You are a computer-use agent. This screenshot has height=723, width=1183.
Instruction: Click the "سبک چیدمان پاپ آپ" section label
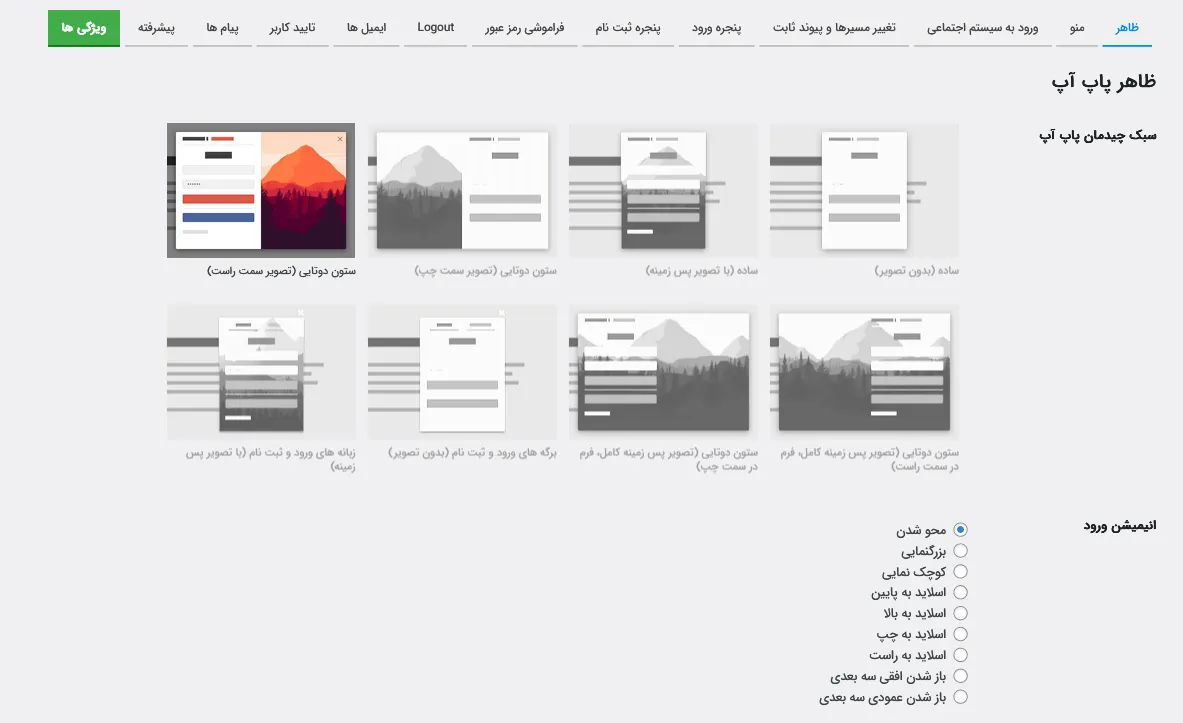click(1098, 136)
